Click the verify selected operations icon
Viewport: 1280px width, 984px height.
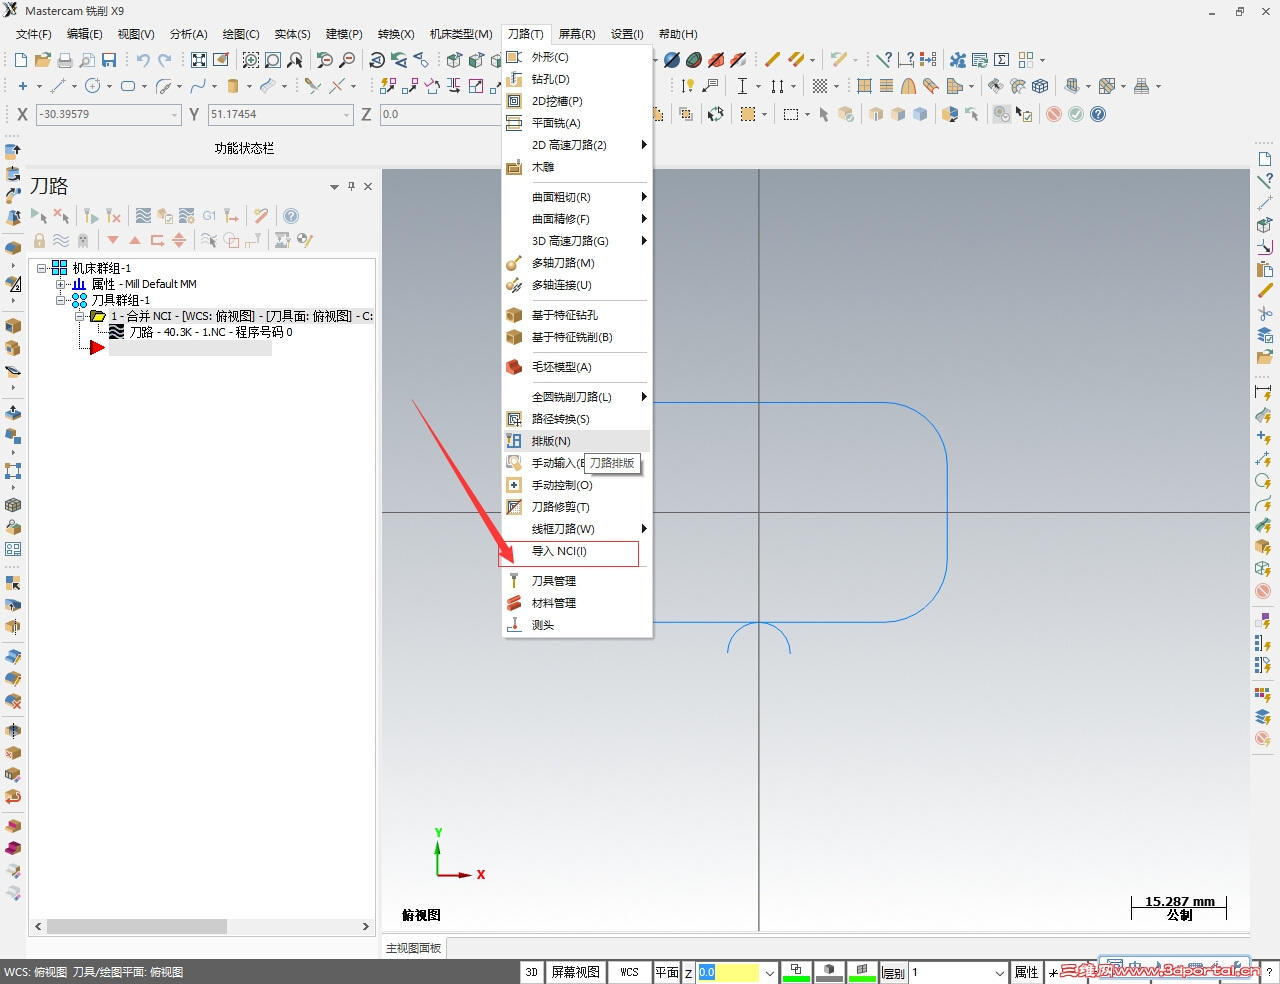pos(165,216)
